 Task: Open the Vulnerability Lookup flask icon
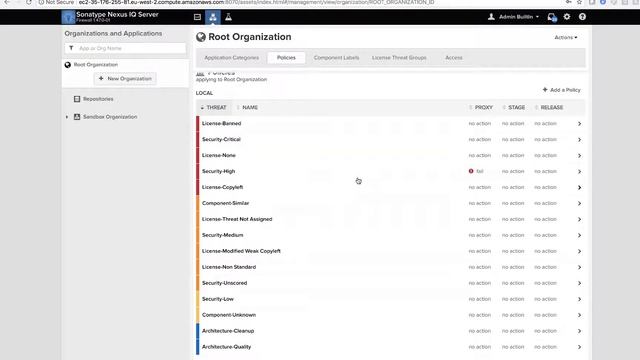tap(229, 17)
